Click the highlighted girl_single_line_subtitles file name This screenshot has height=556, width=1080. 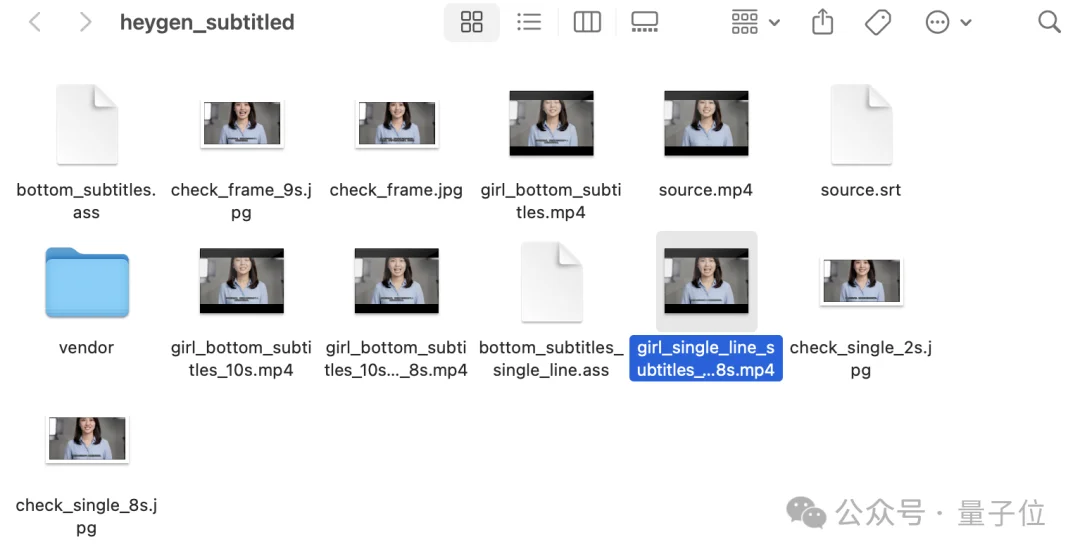(706, 358)
